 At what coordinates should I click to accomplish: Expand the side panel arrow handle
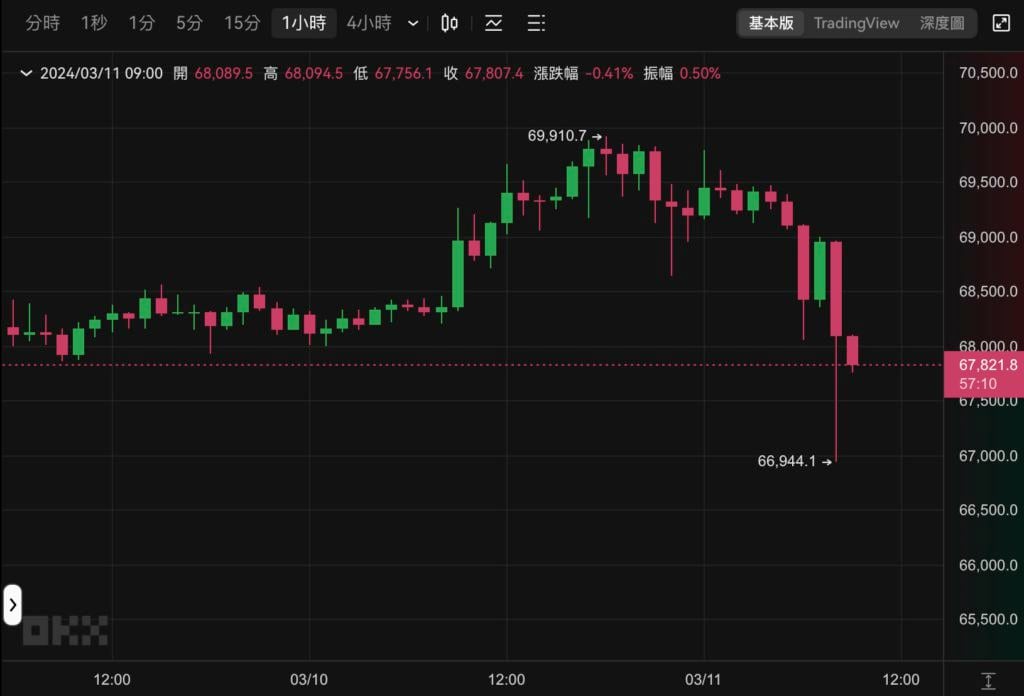(x=12, y=604)
